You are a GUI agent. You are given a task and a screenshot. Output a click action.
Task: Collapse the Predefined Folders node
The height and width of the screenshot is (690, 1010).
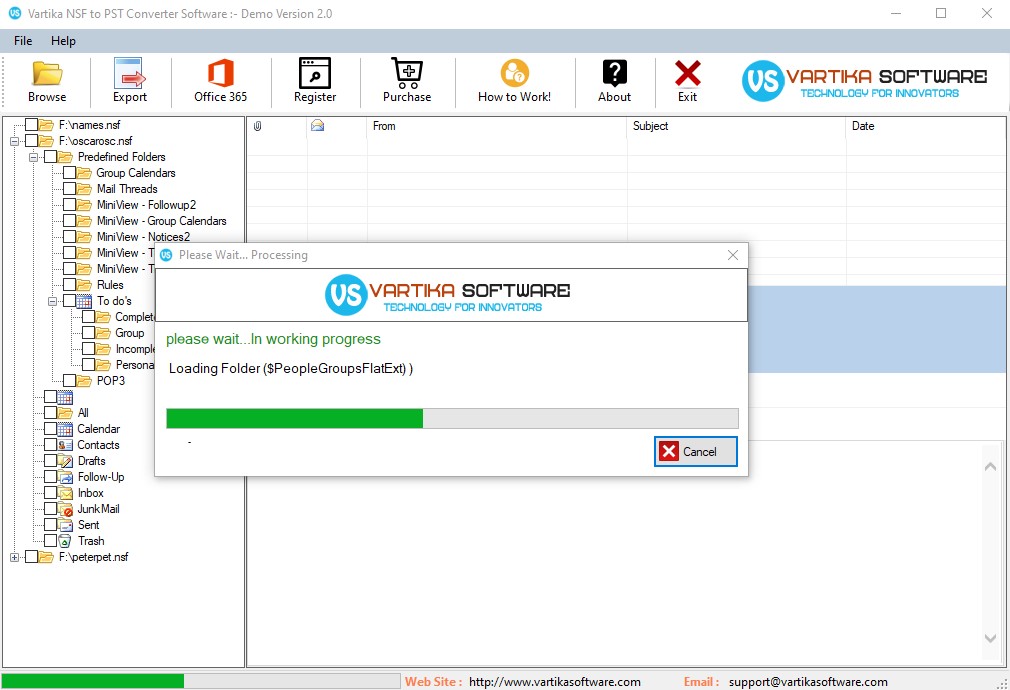pos(33,157)
